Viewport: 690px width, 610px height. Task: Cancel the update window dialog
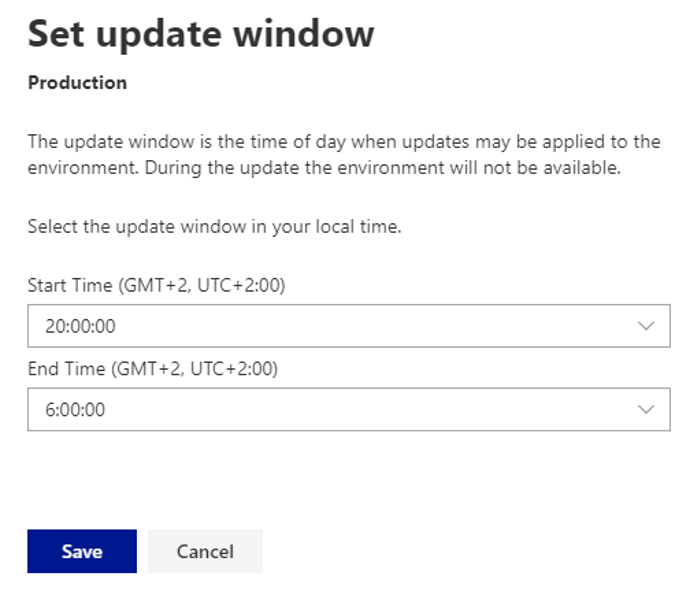pos(205,551)
